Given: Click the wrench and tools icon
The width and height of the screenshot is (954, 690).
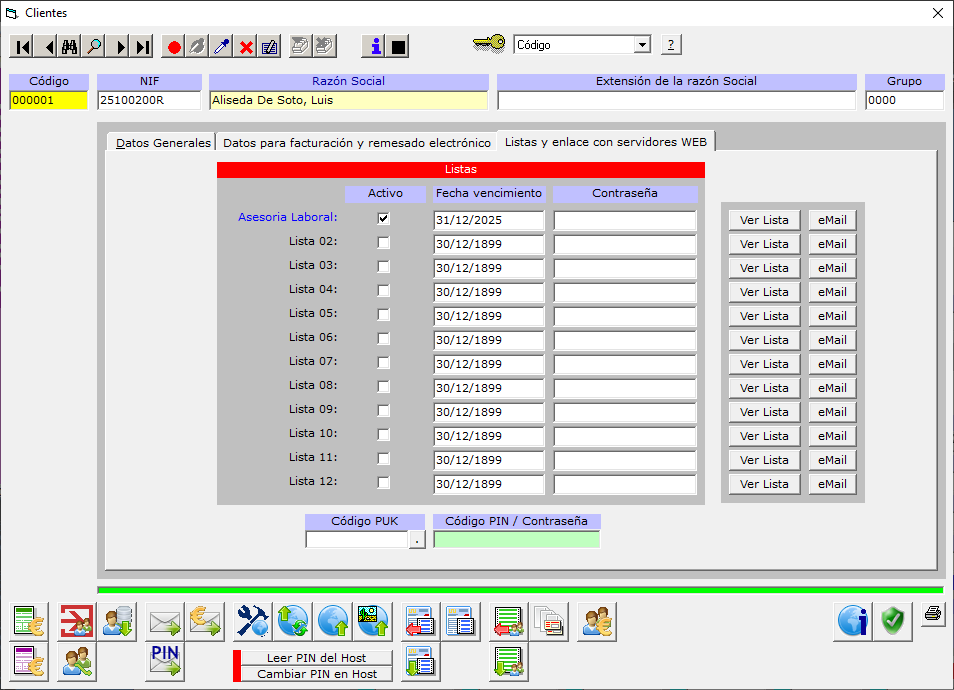Looking at the screenshot, I should 252,621.
